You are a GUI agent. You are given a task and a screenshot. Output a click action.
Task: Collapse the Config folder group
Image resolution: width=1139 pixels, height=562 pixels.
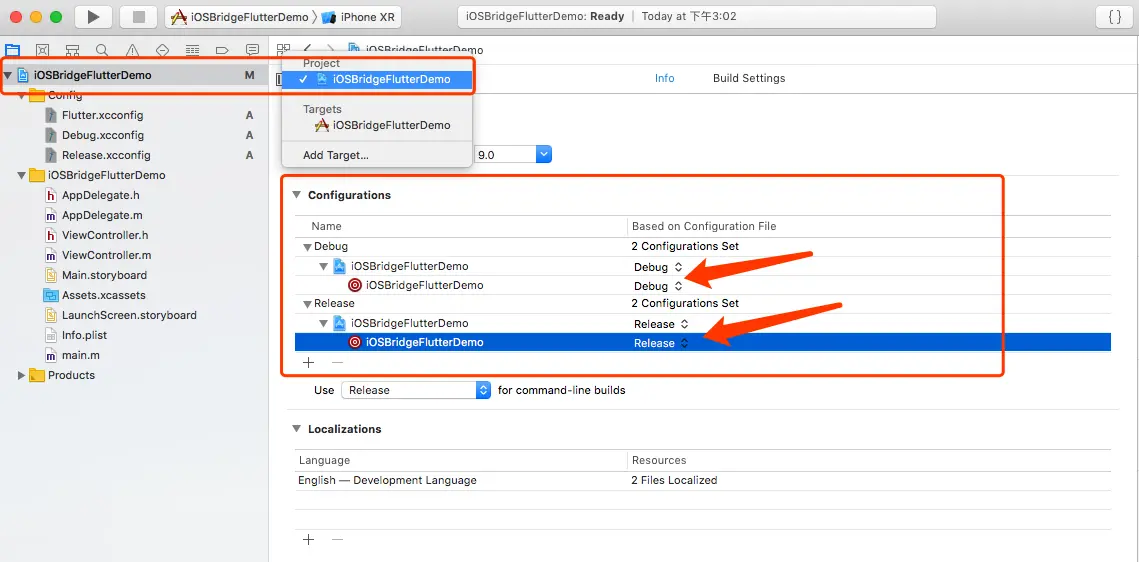(x=22, y=95)
